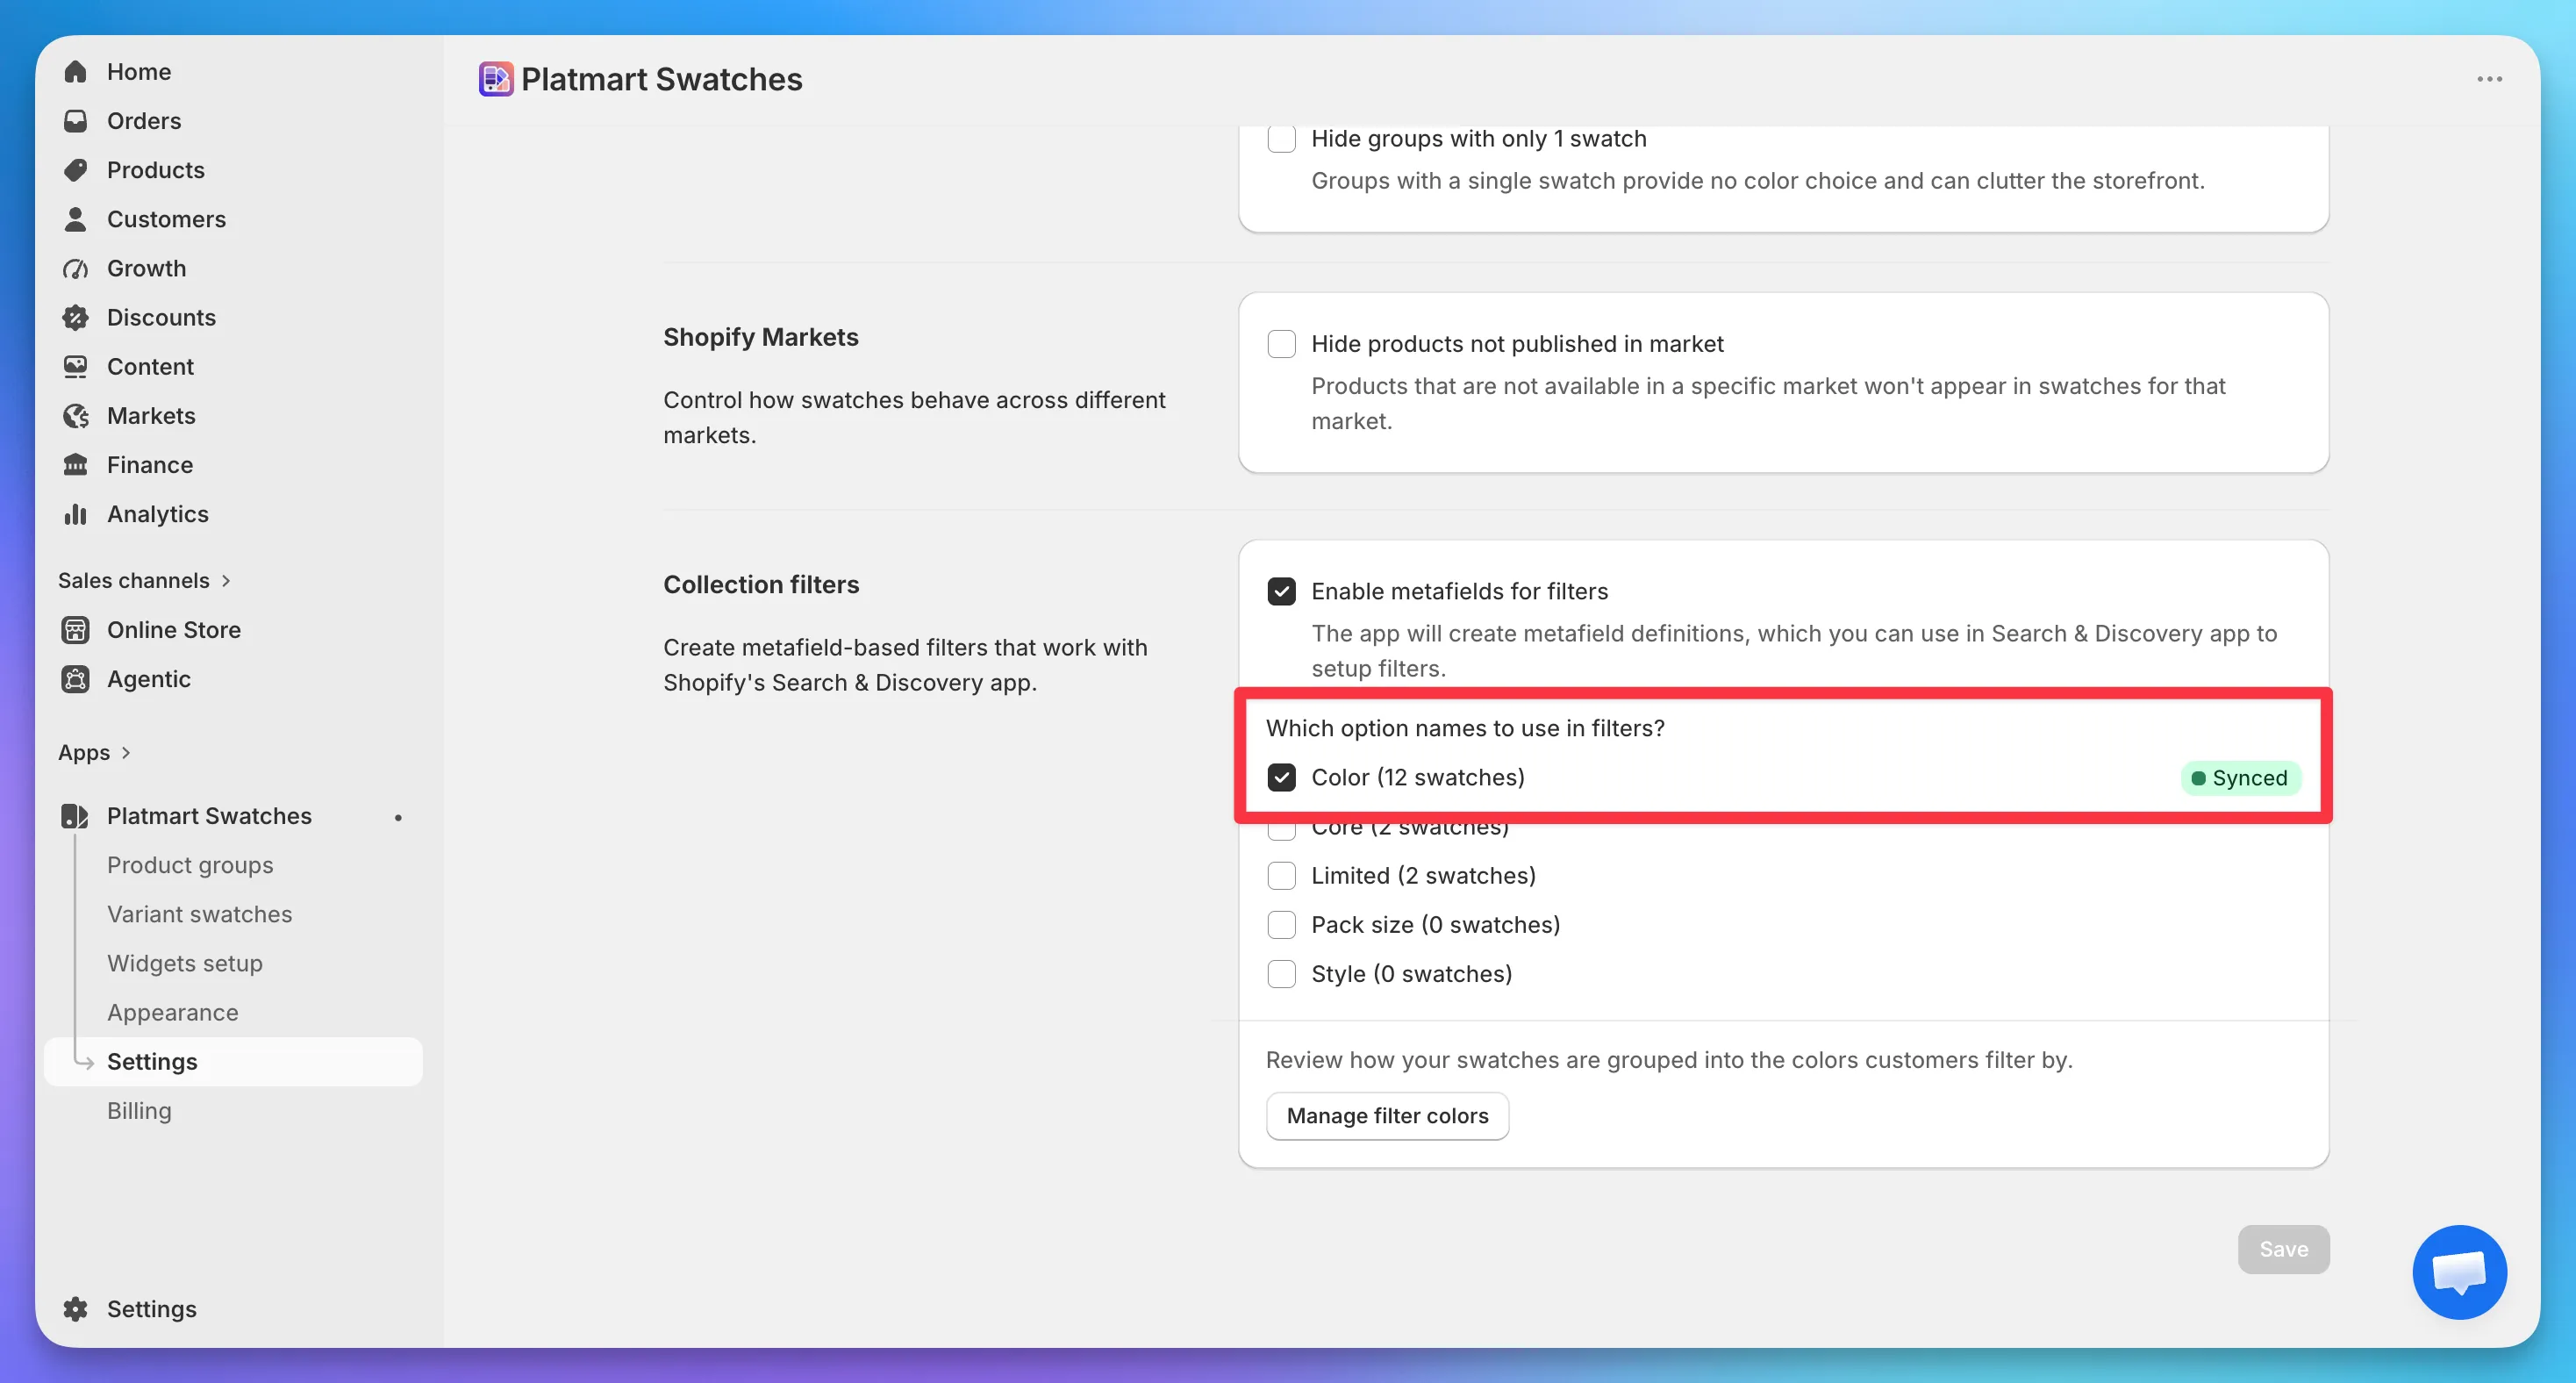
Task: Click the Agentic channel icon
Action: coord(75,679)
